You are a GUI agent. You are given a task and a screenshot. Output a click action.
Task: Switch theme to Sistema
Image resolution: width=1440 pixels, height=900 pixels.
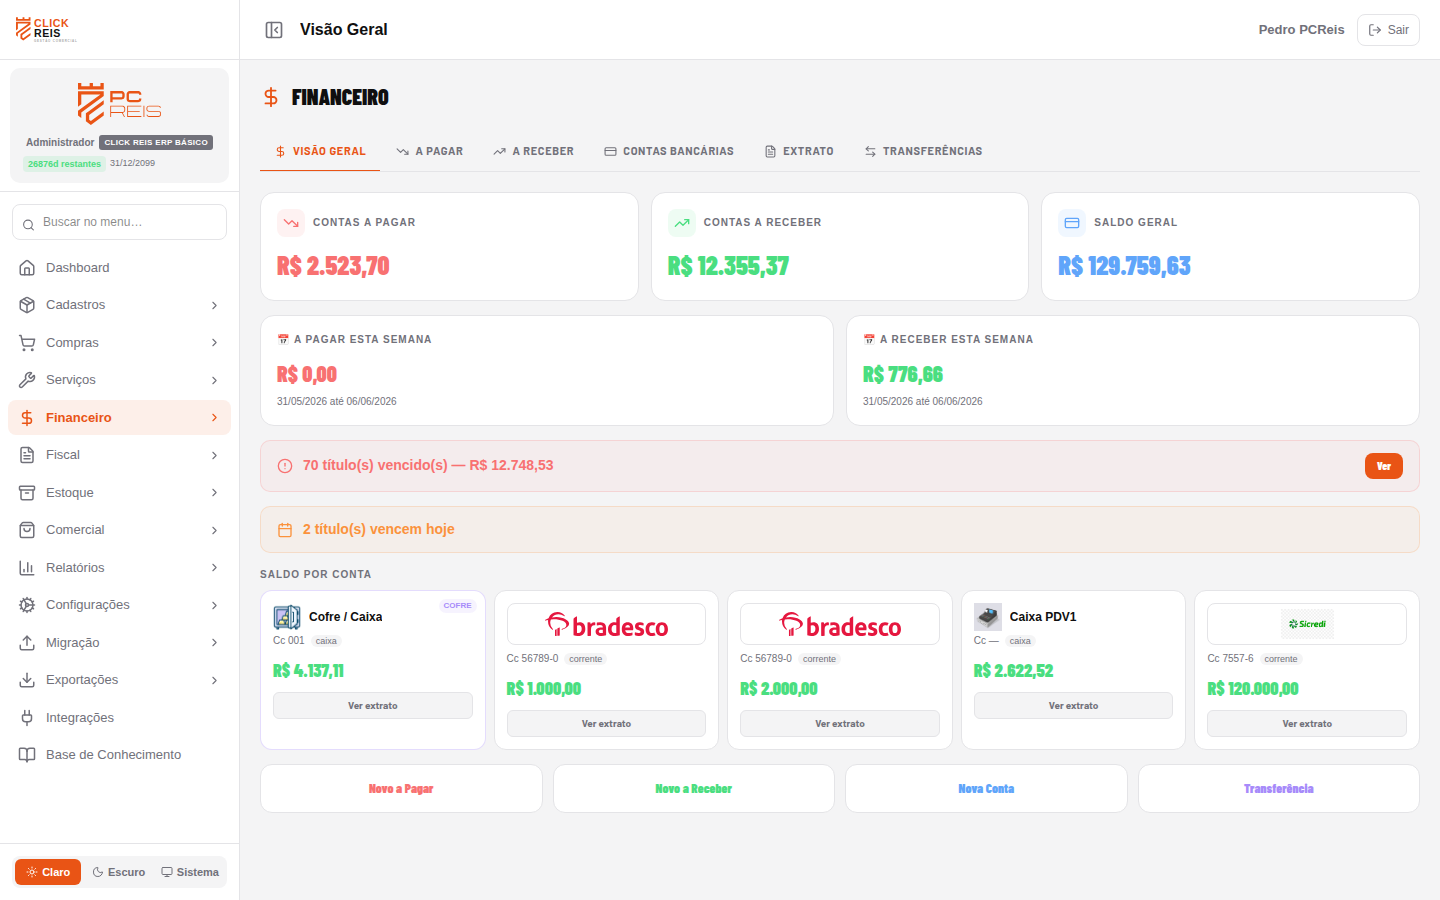(x=190, y=872)
